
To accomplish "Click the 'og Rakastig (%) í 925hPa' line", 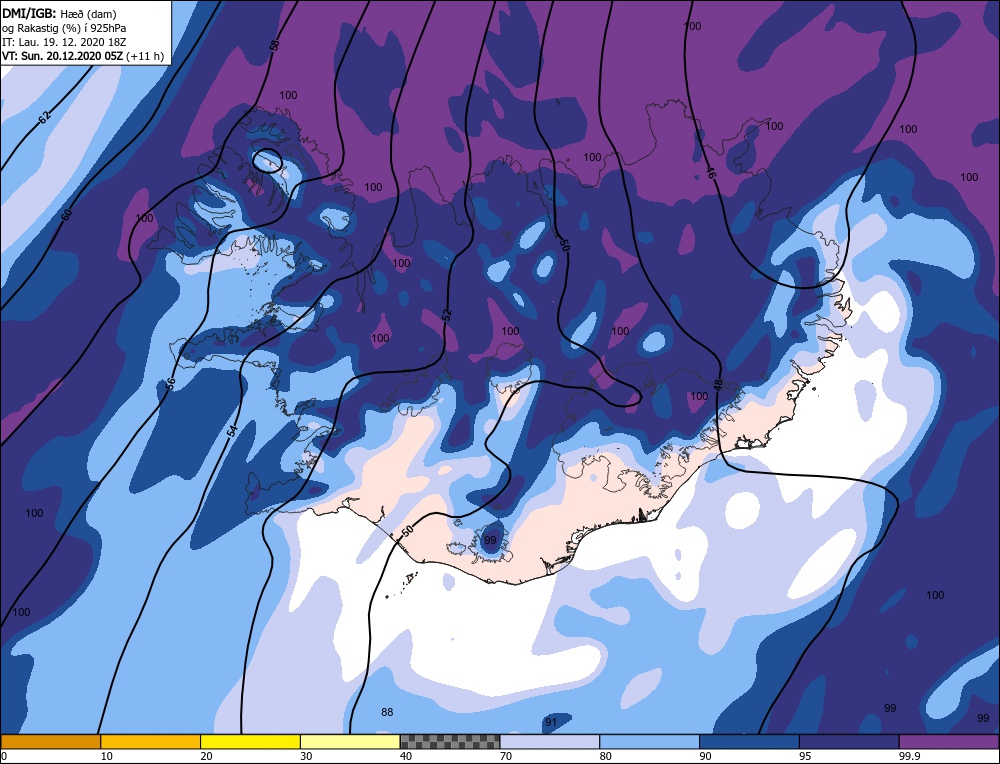I will click(x=64, y=27).
